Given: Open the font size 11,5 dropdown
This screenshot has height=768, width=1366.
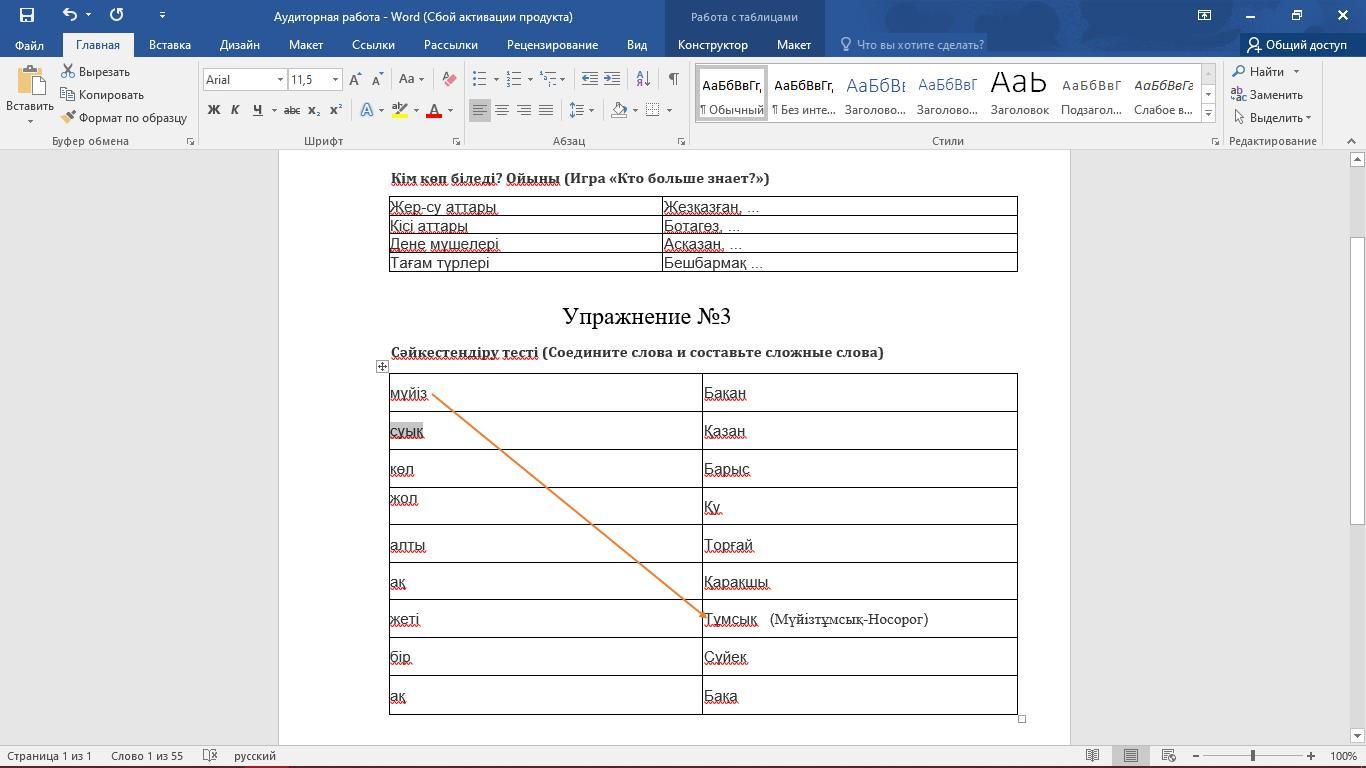Looking at the screenshot, I should click(336, 79).
